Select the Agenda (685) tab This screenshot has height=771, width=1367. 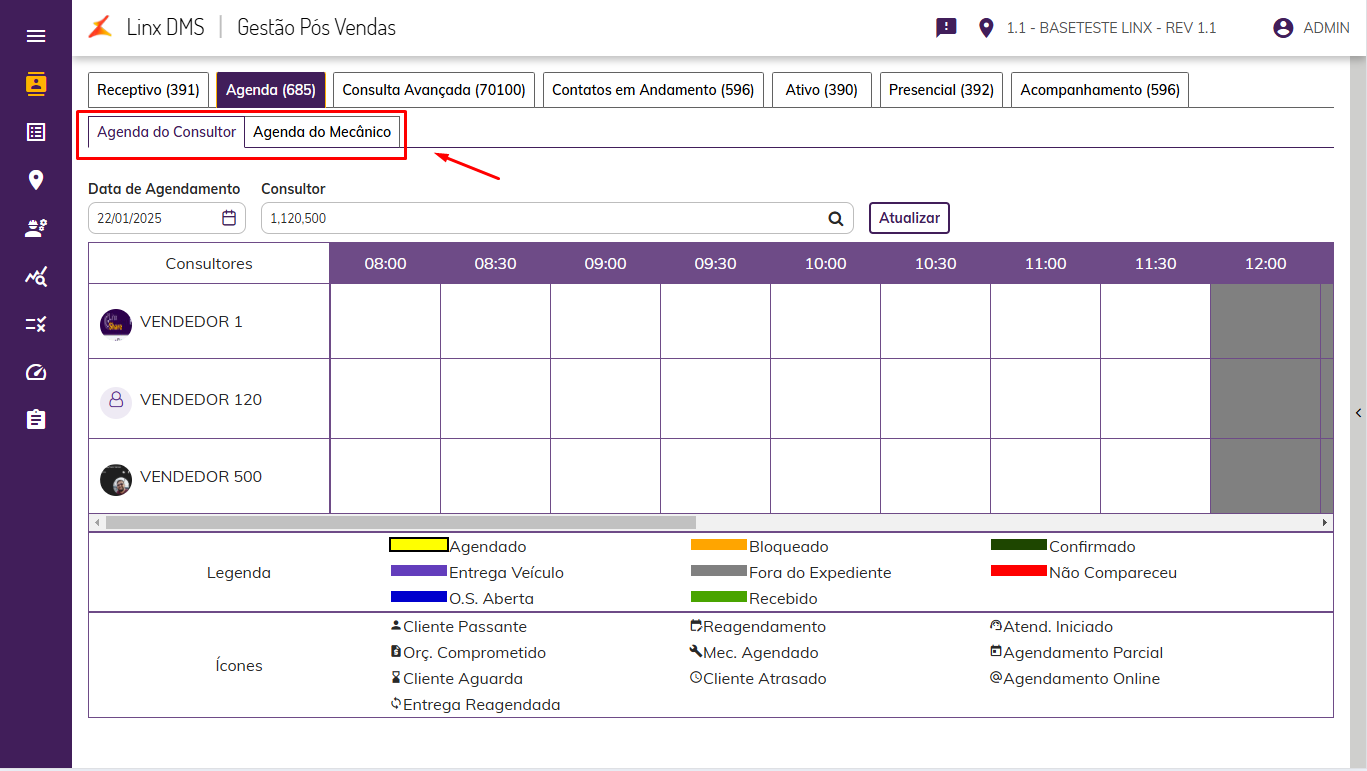tap(271, 90)
